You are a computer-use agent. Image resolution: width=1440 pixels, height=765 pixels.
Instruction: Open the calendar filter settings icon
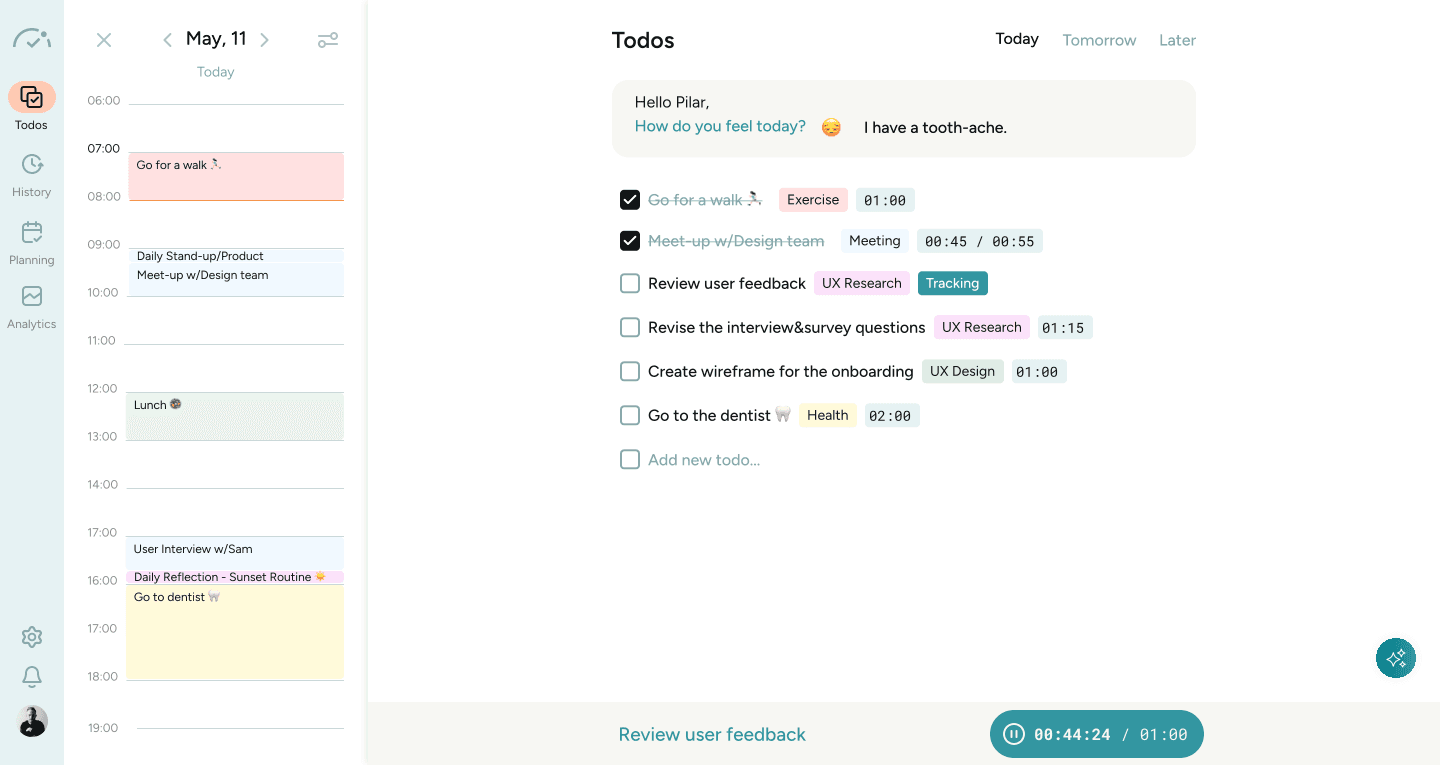(327, 40)
